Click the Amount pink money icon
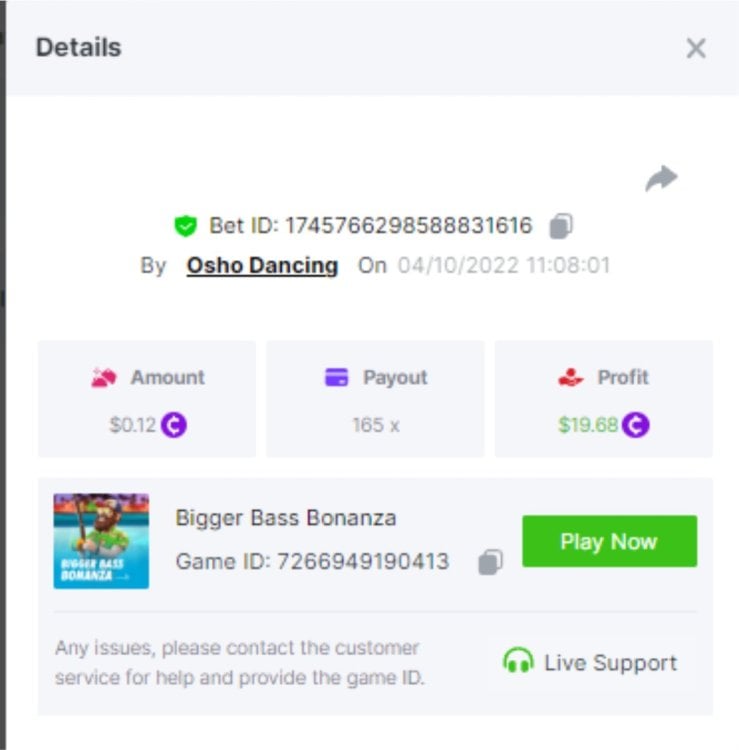 click(104, 377)
